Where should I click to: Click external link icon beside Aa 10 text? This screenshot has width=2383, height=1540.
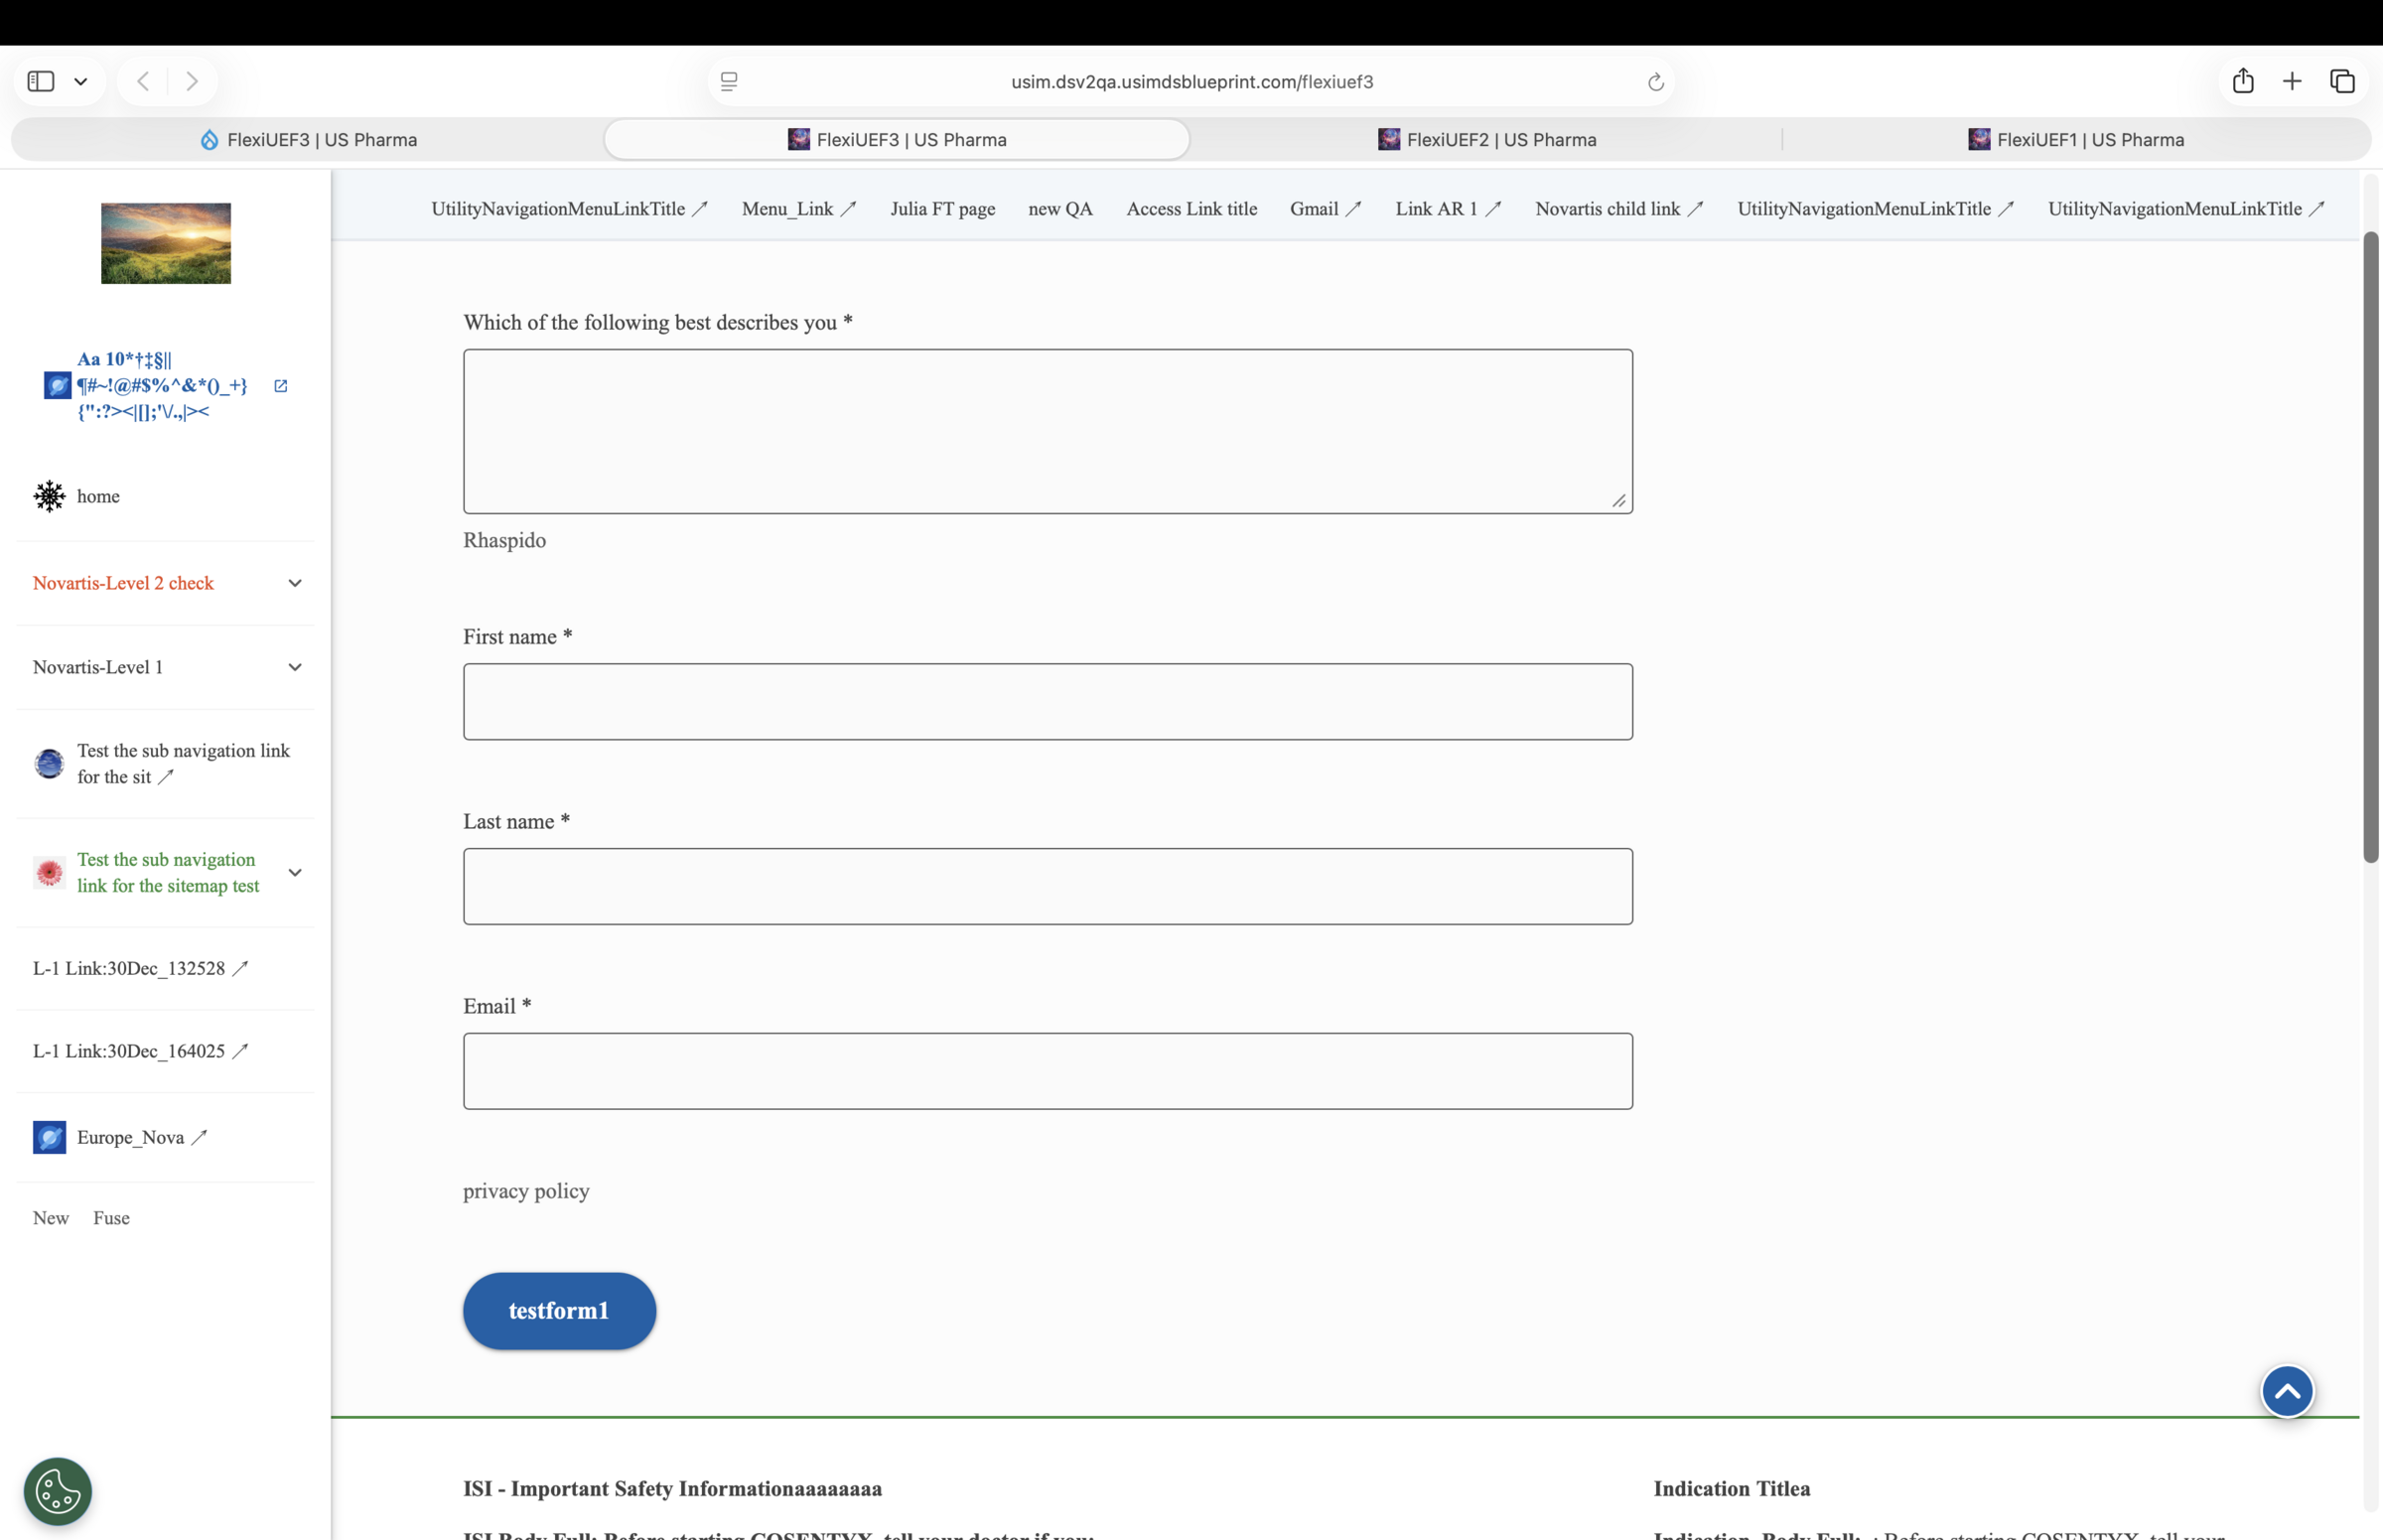point(281,385)
